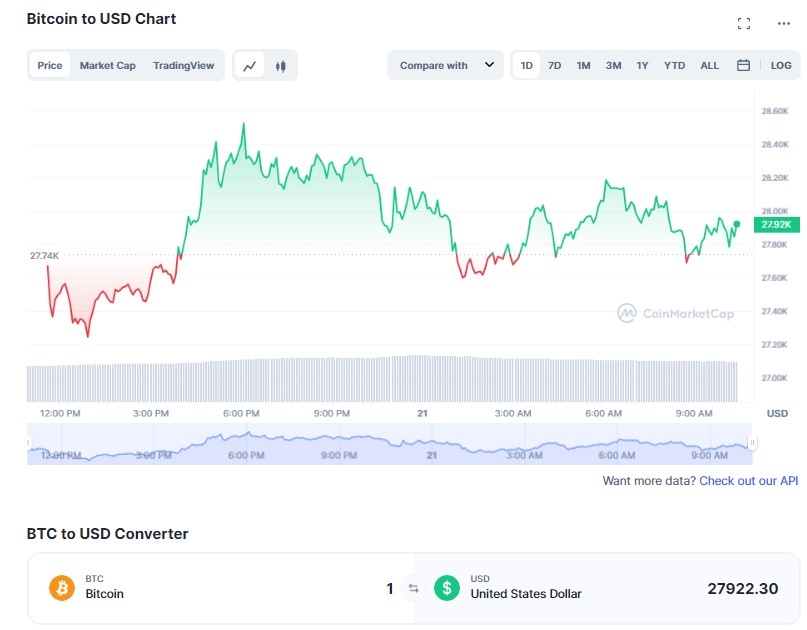
Task: Switch to candlestick chart icon
Action: (280, 66)
